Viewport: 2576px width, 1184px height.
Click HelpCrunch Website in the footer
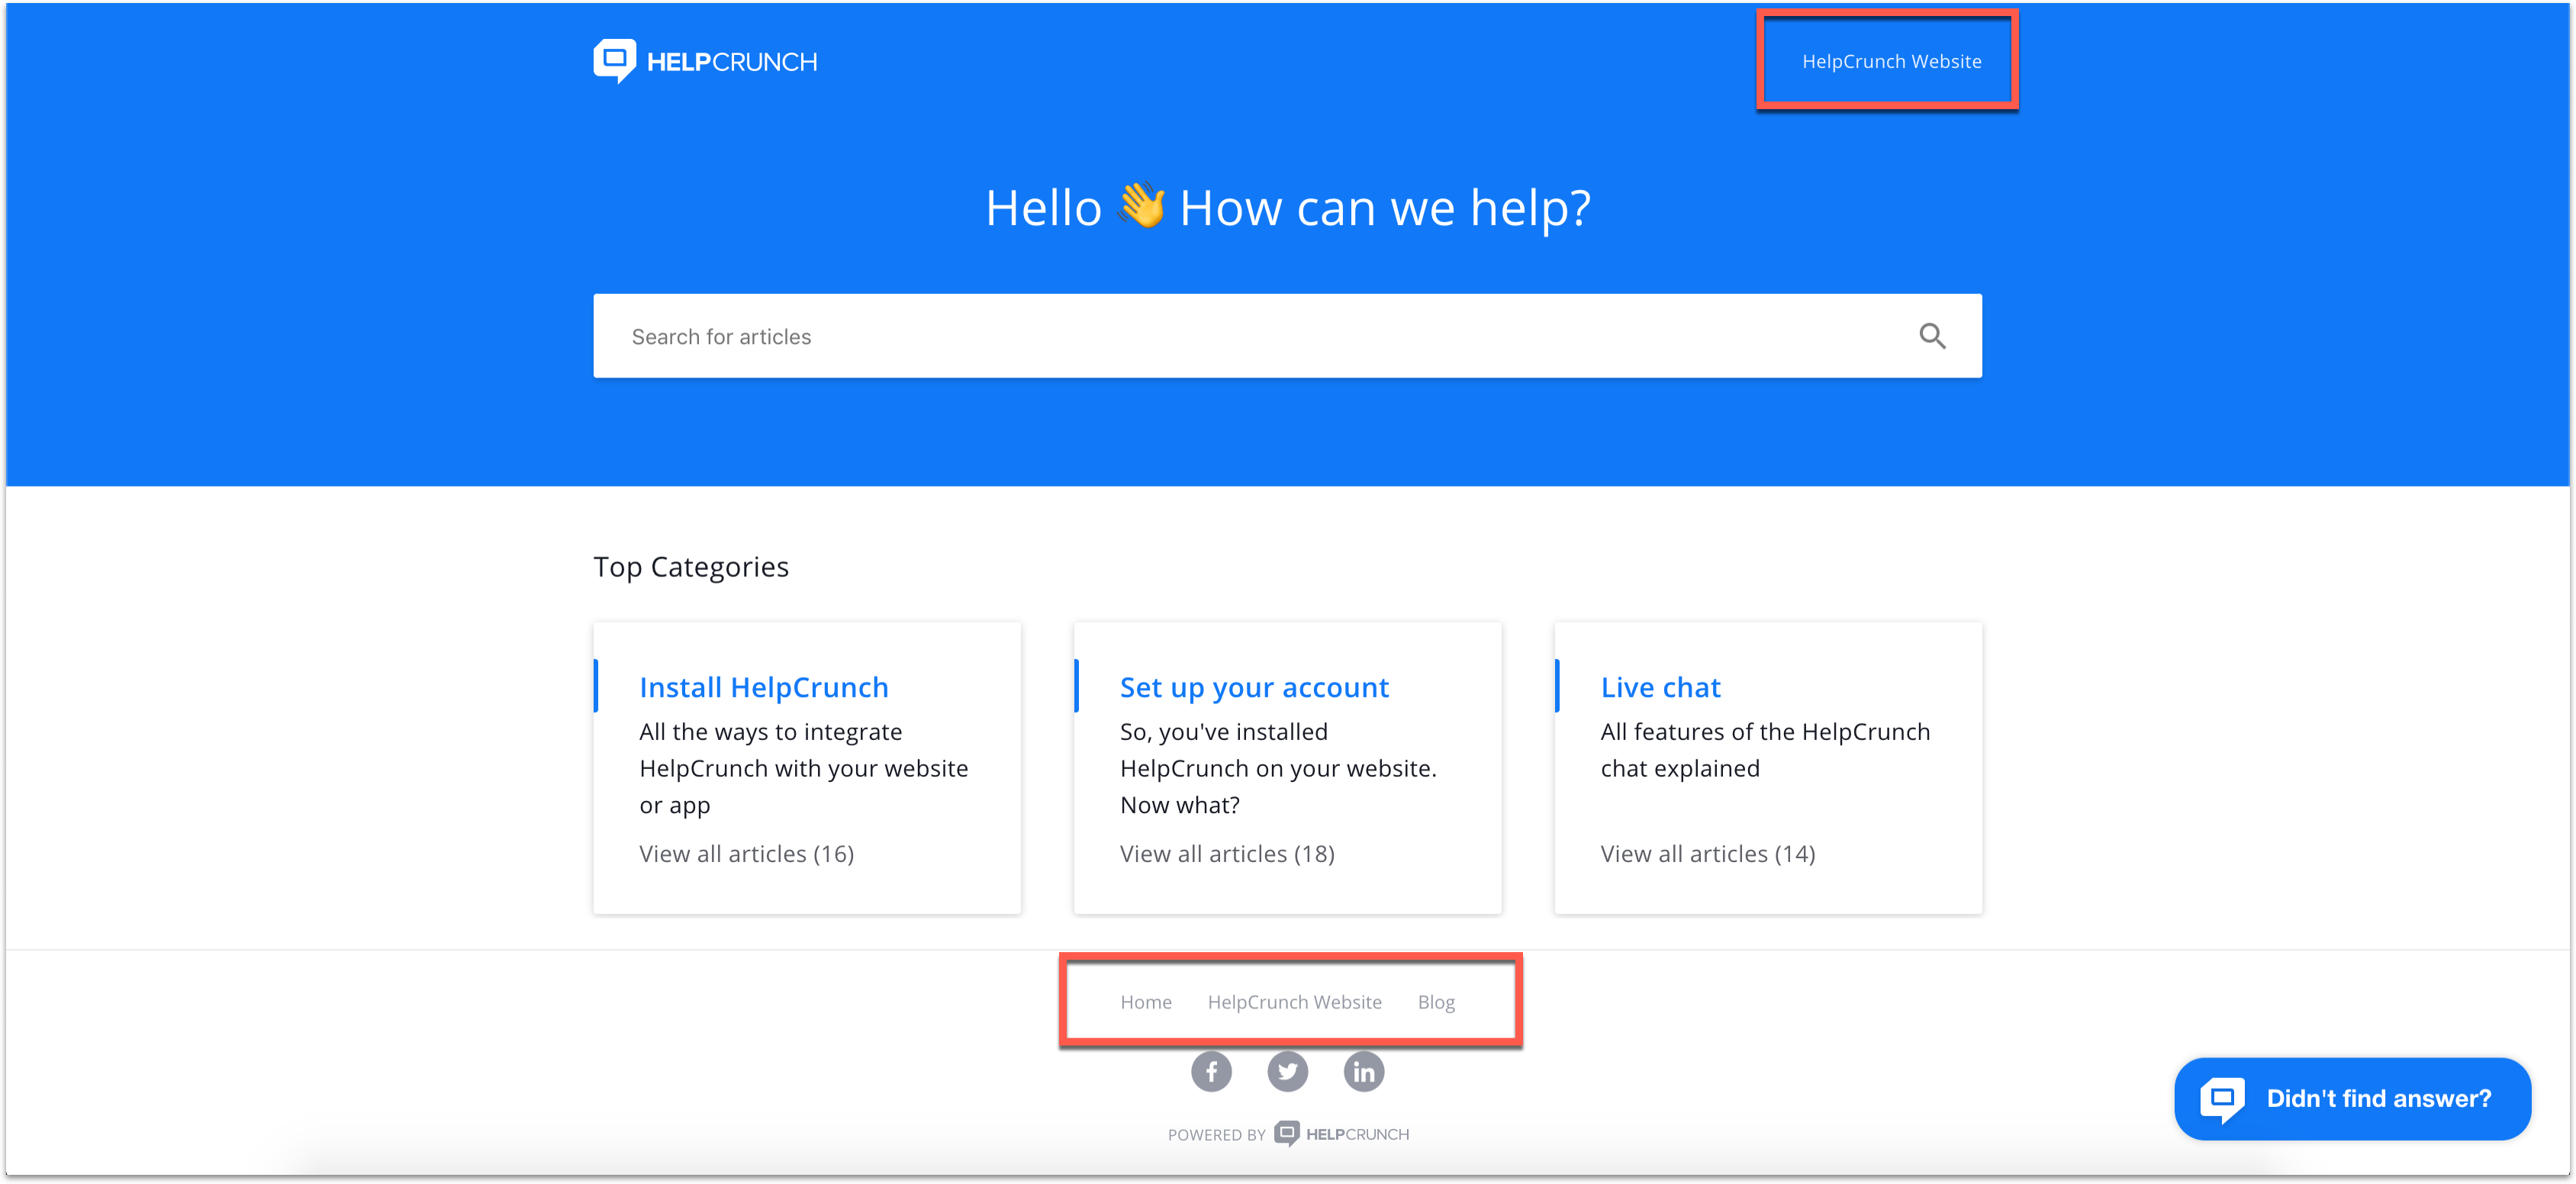pyautogui.click(x=1294, y=1001)
